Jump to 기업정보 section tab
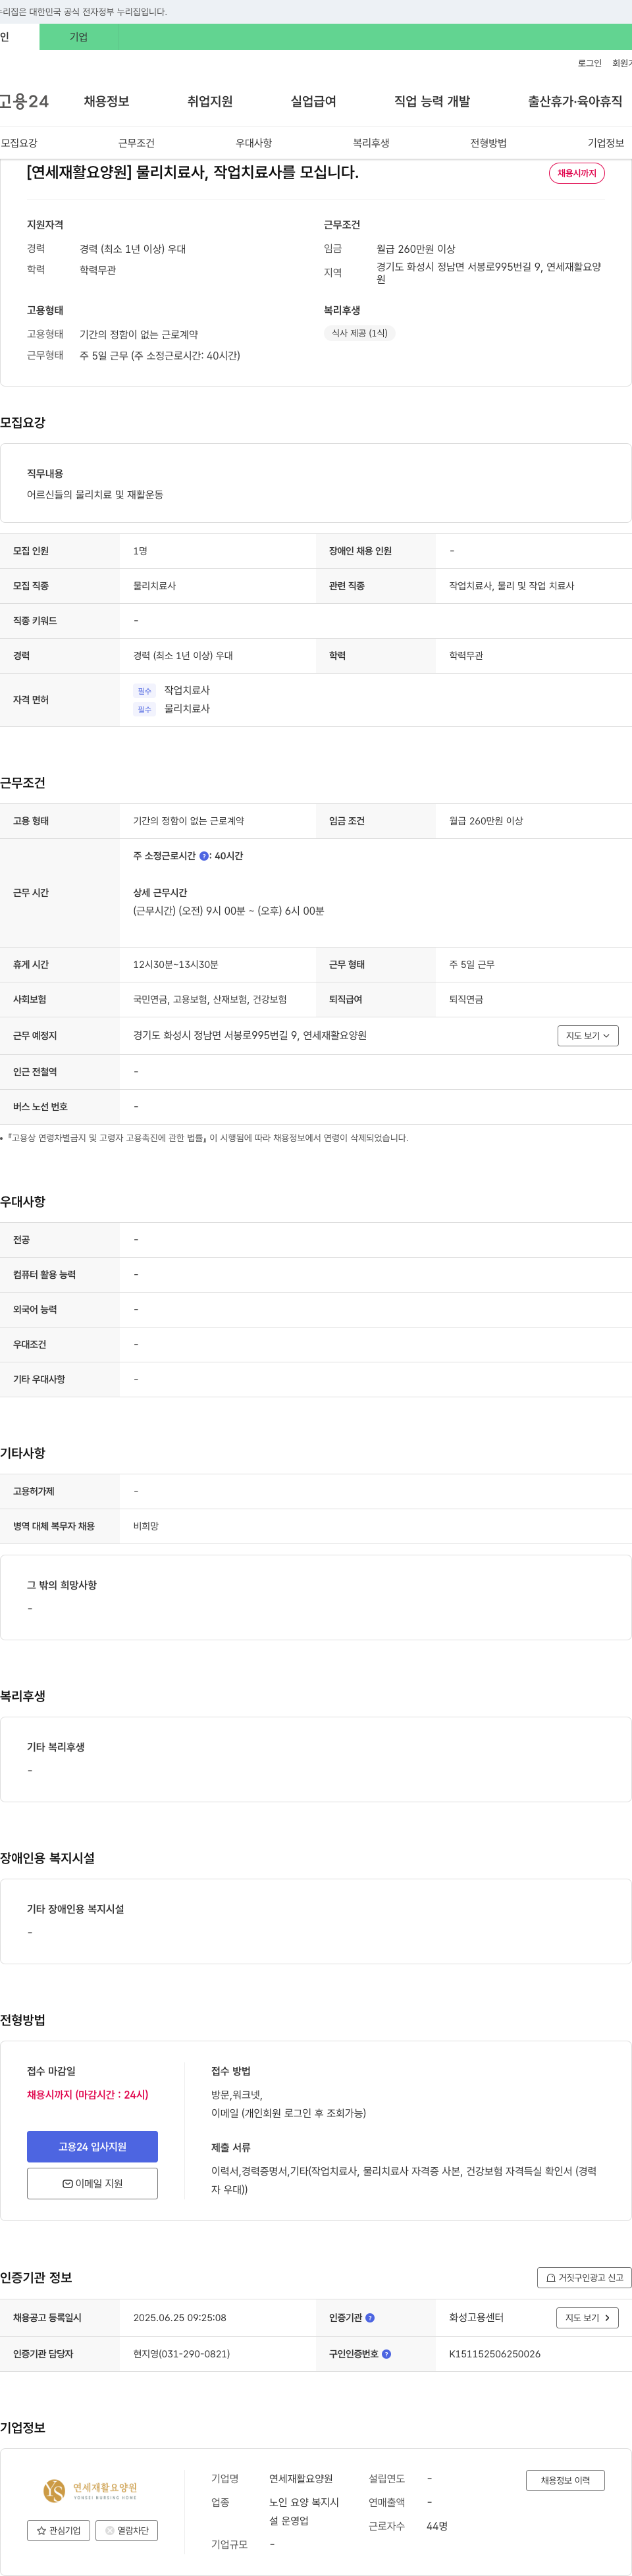632x2576 pixels. coord(606,143)
